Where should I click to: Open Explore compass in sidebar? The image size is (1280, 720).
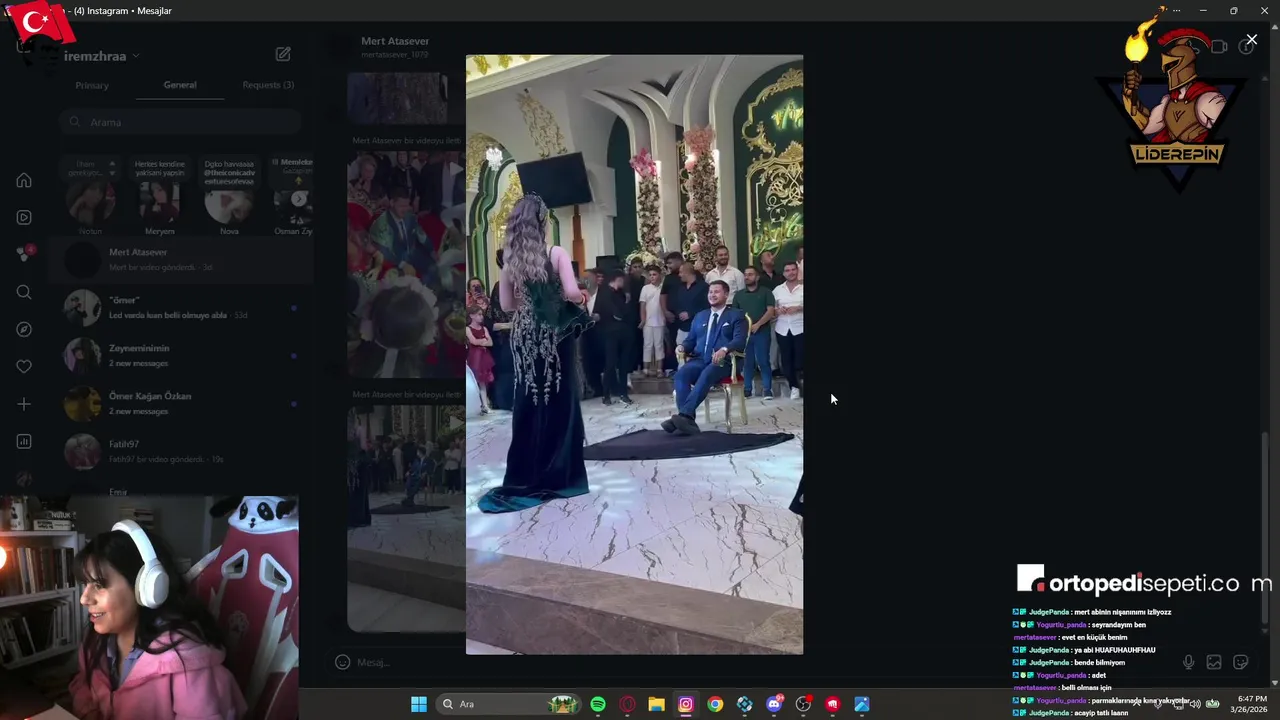[24, 329]
